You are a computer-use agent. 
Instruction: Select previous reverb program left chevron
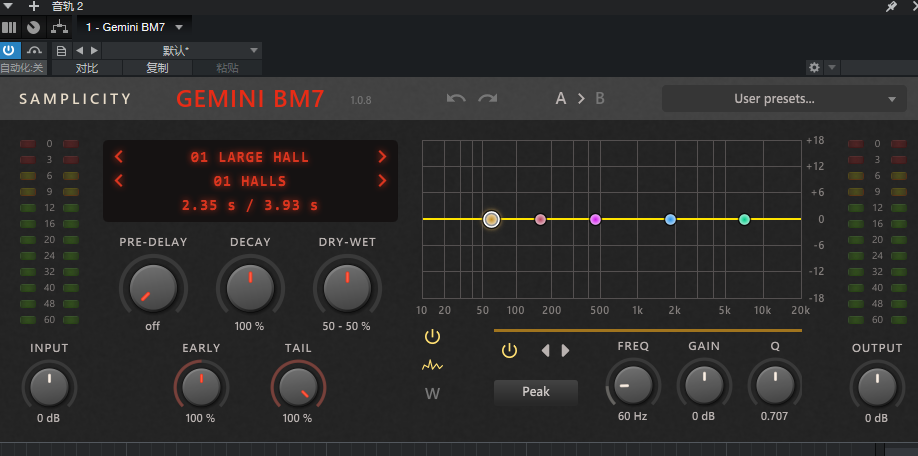119,156
